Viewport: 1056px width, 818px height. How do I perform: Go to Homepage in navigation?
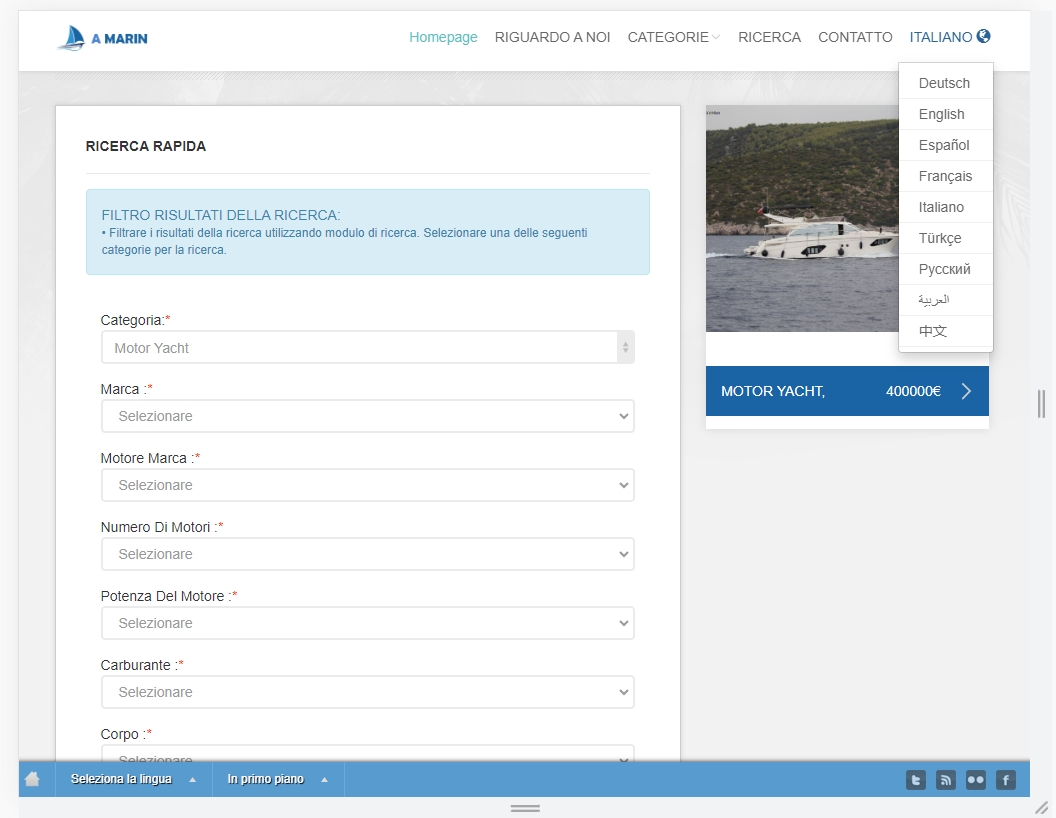pos(443,37)
